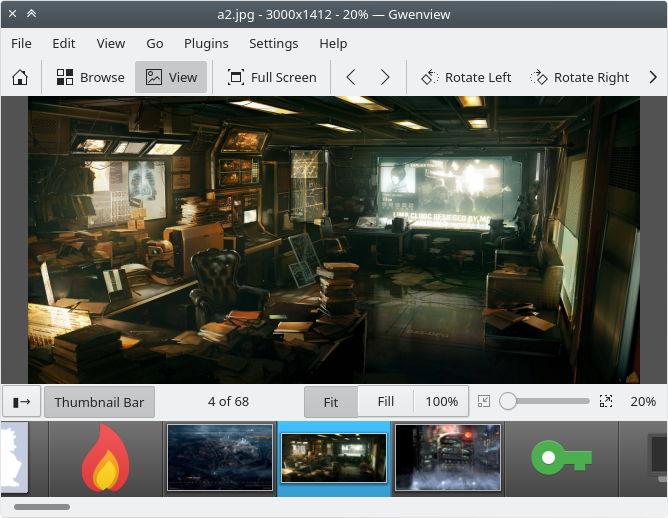Open the Help menu
The image size is (668, 518).
coord(333,43)
